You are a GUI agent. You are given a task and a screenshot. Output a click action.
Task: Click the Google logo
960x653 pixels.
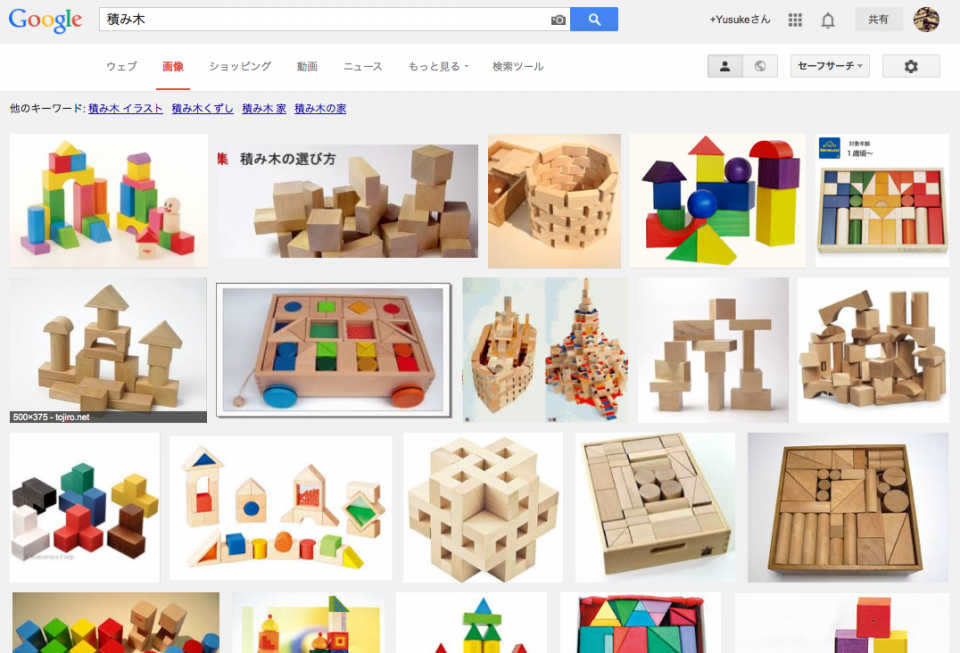coord(45,20)
